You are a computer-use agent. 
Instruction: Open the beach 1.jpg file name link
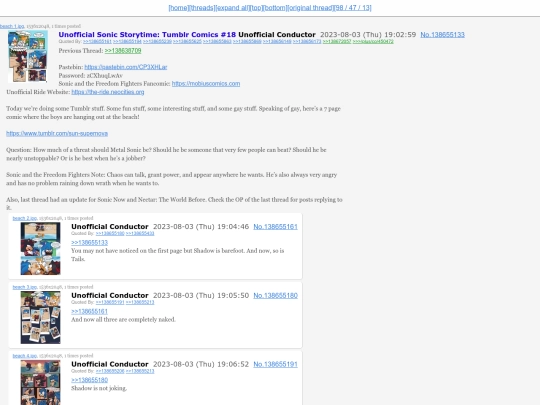click(12, 26)
